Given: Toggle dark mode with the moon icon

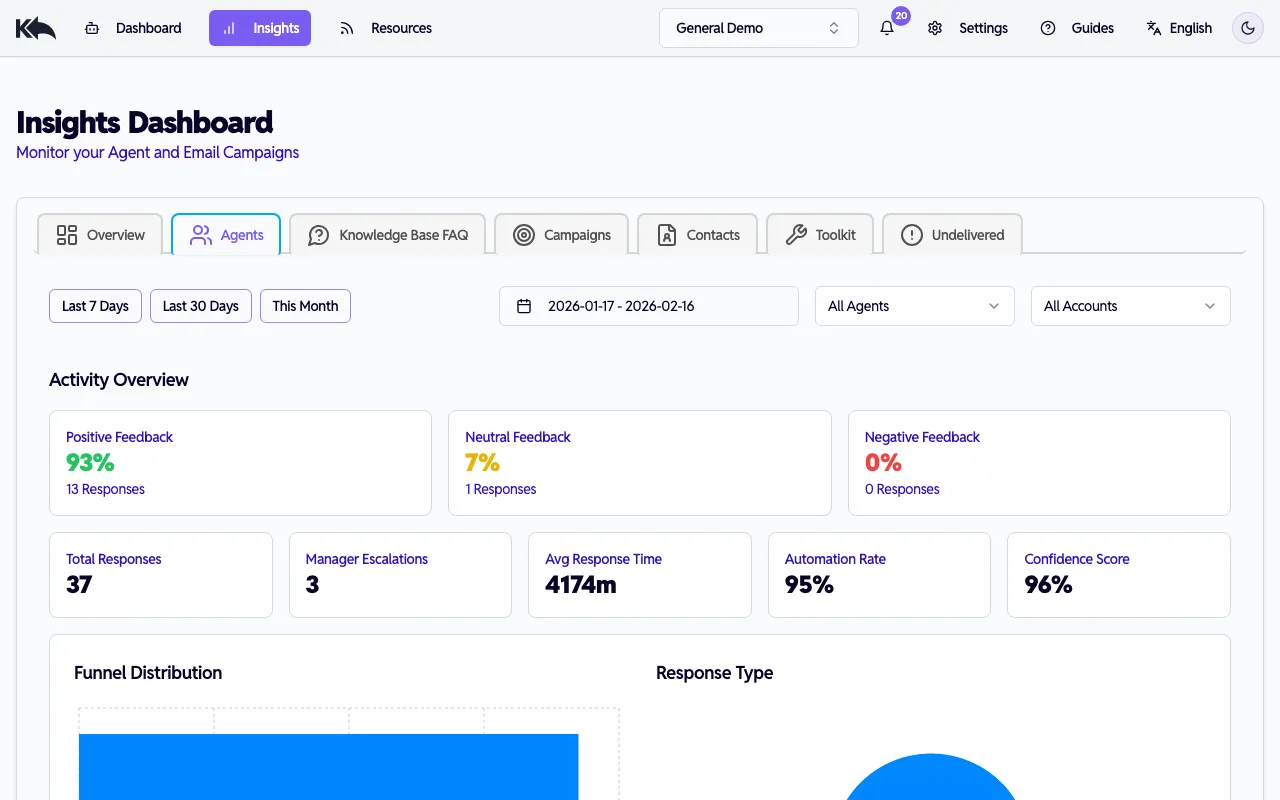Looking at the screenshot, I should [1247, 28].
